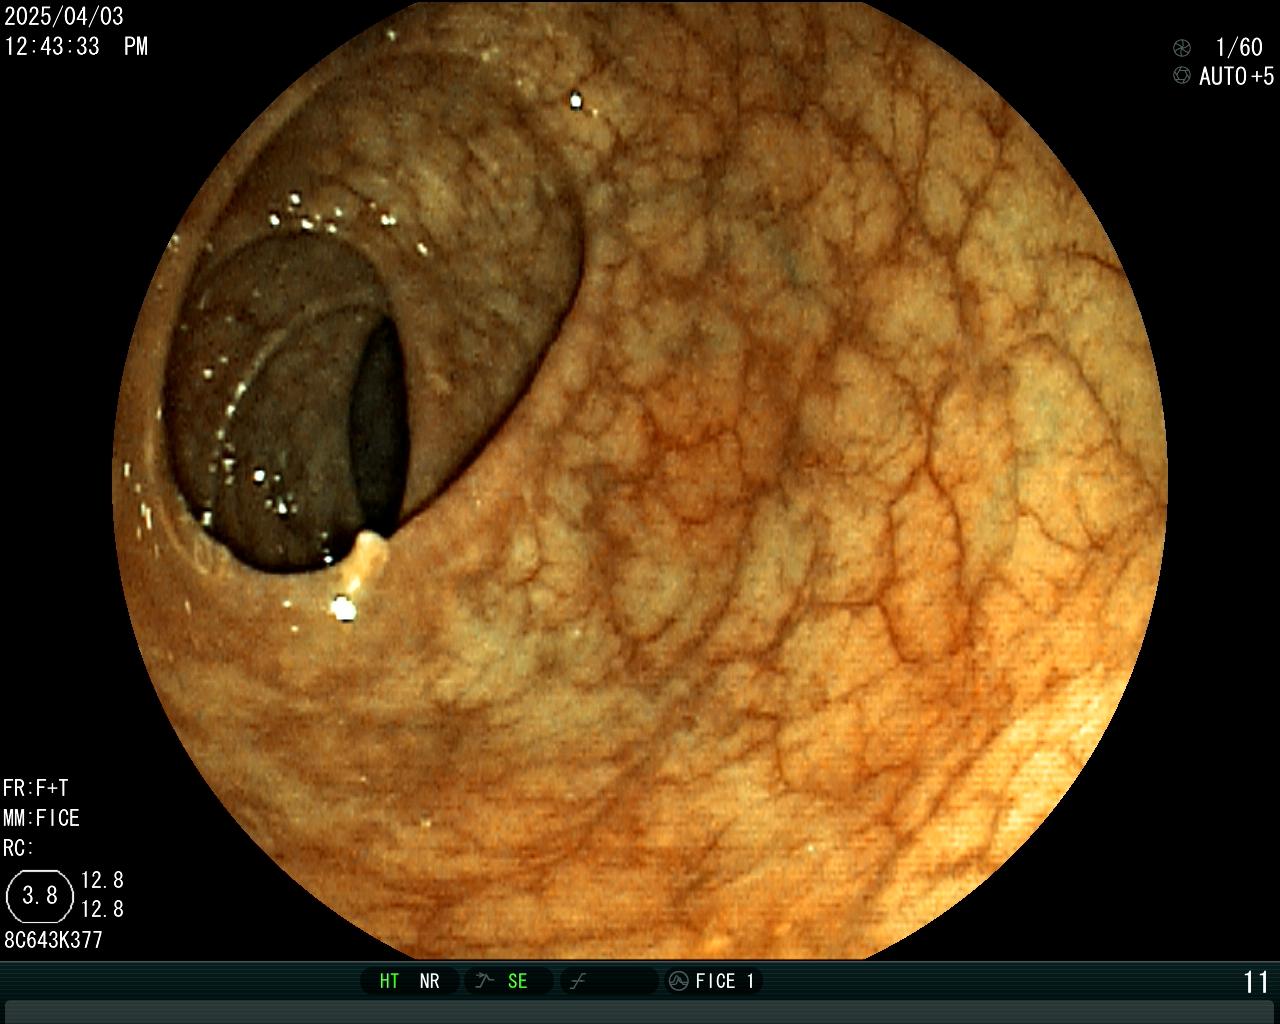This screenshot has width=1280, height=1024.
Task: Click the image counter 11
Action: tap(1256, 982)
